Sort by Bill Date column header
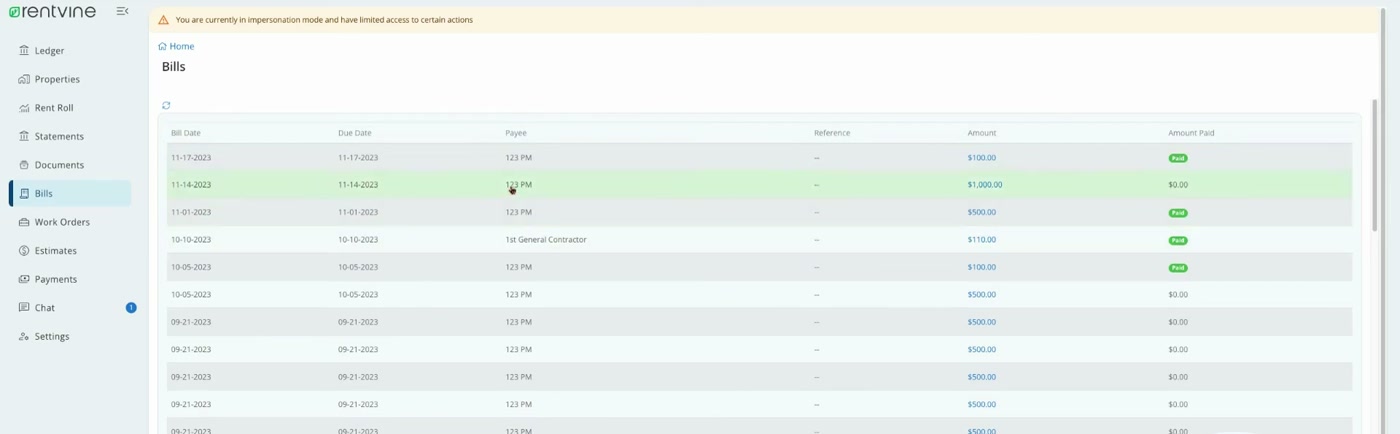The height and width of the screenshot is (434, 1400). (186, 133)
